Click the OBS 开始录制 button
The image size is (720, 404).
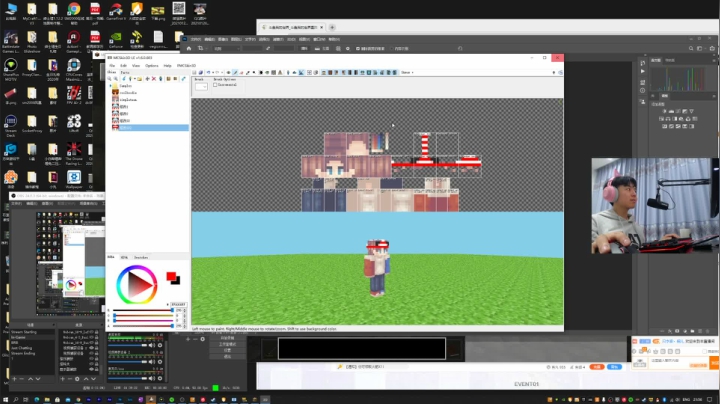227,338
